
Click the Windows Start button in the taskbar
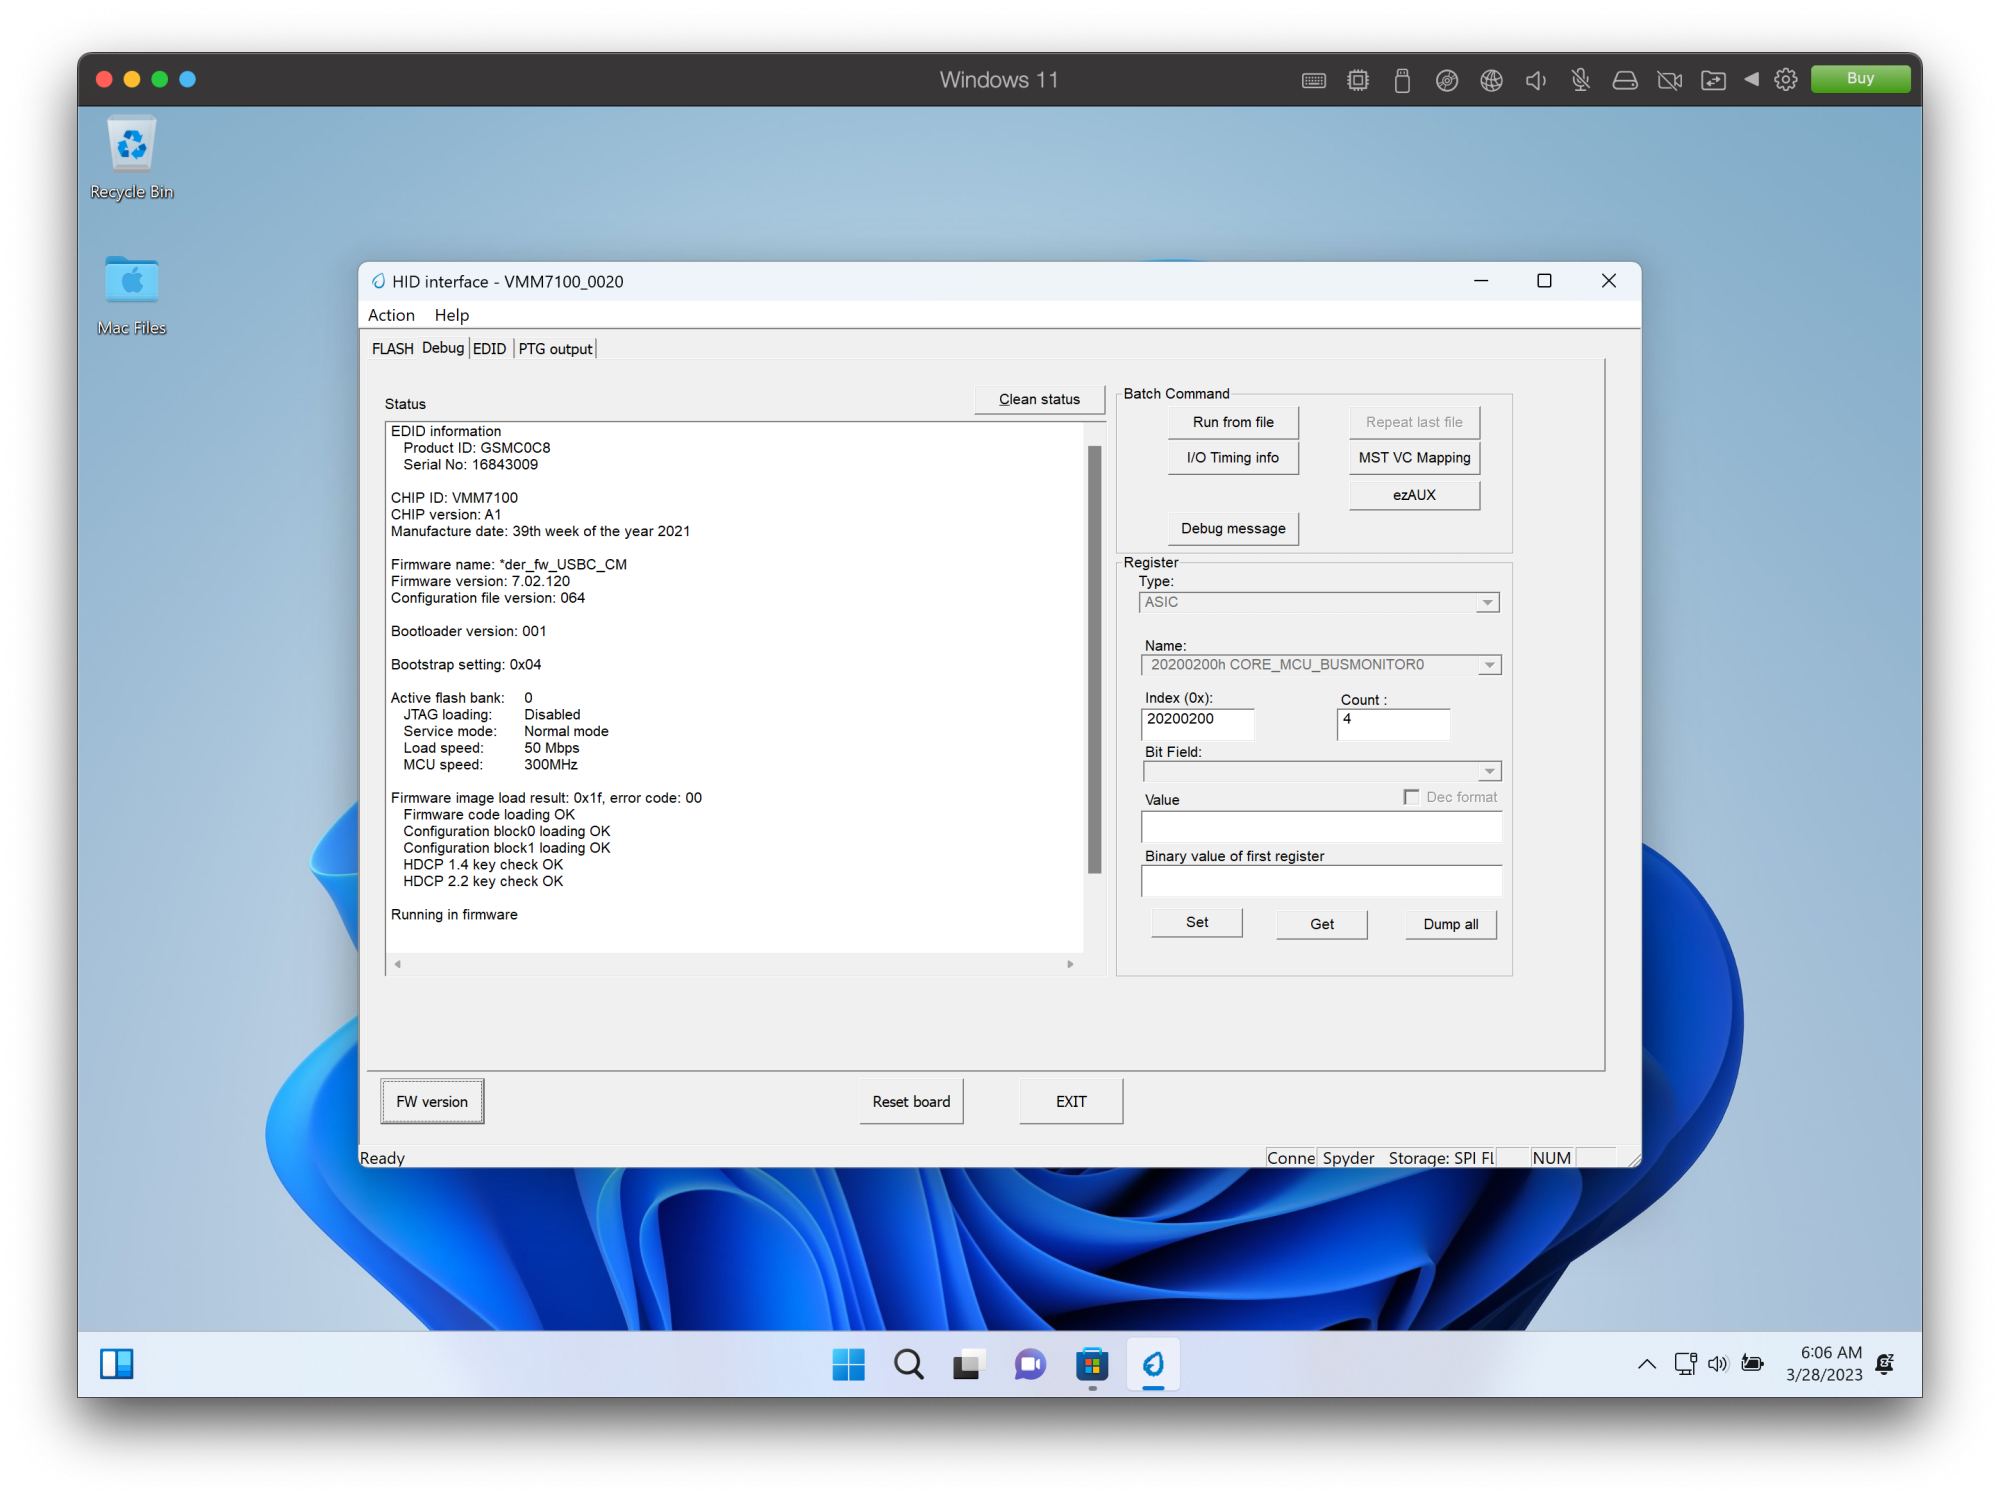pos(848,1364)
